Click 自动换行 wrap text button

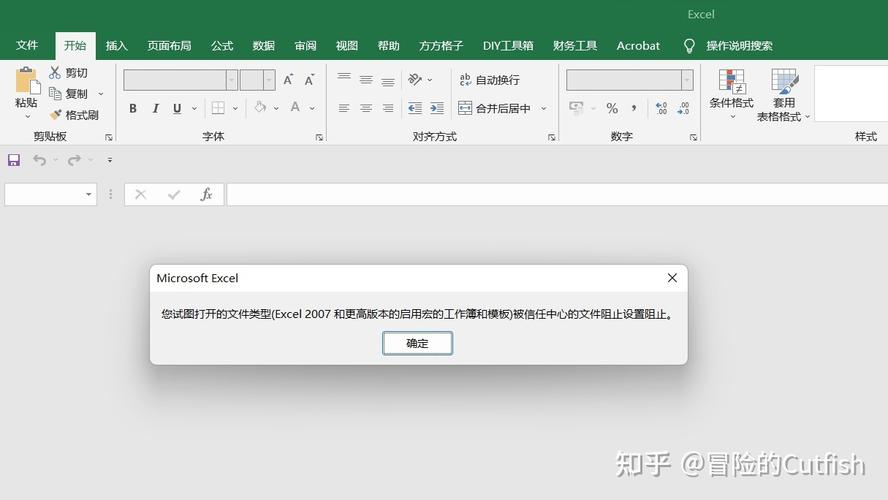(x=489, y=80)
